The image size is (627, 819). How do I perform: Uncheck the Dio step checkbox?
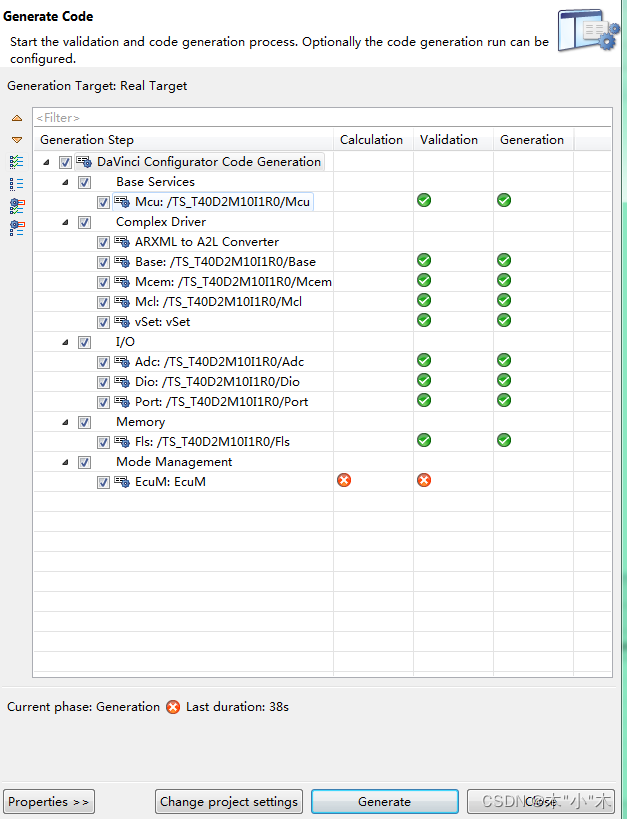[x=103, y=382]
